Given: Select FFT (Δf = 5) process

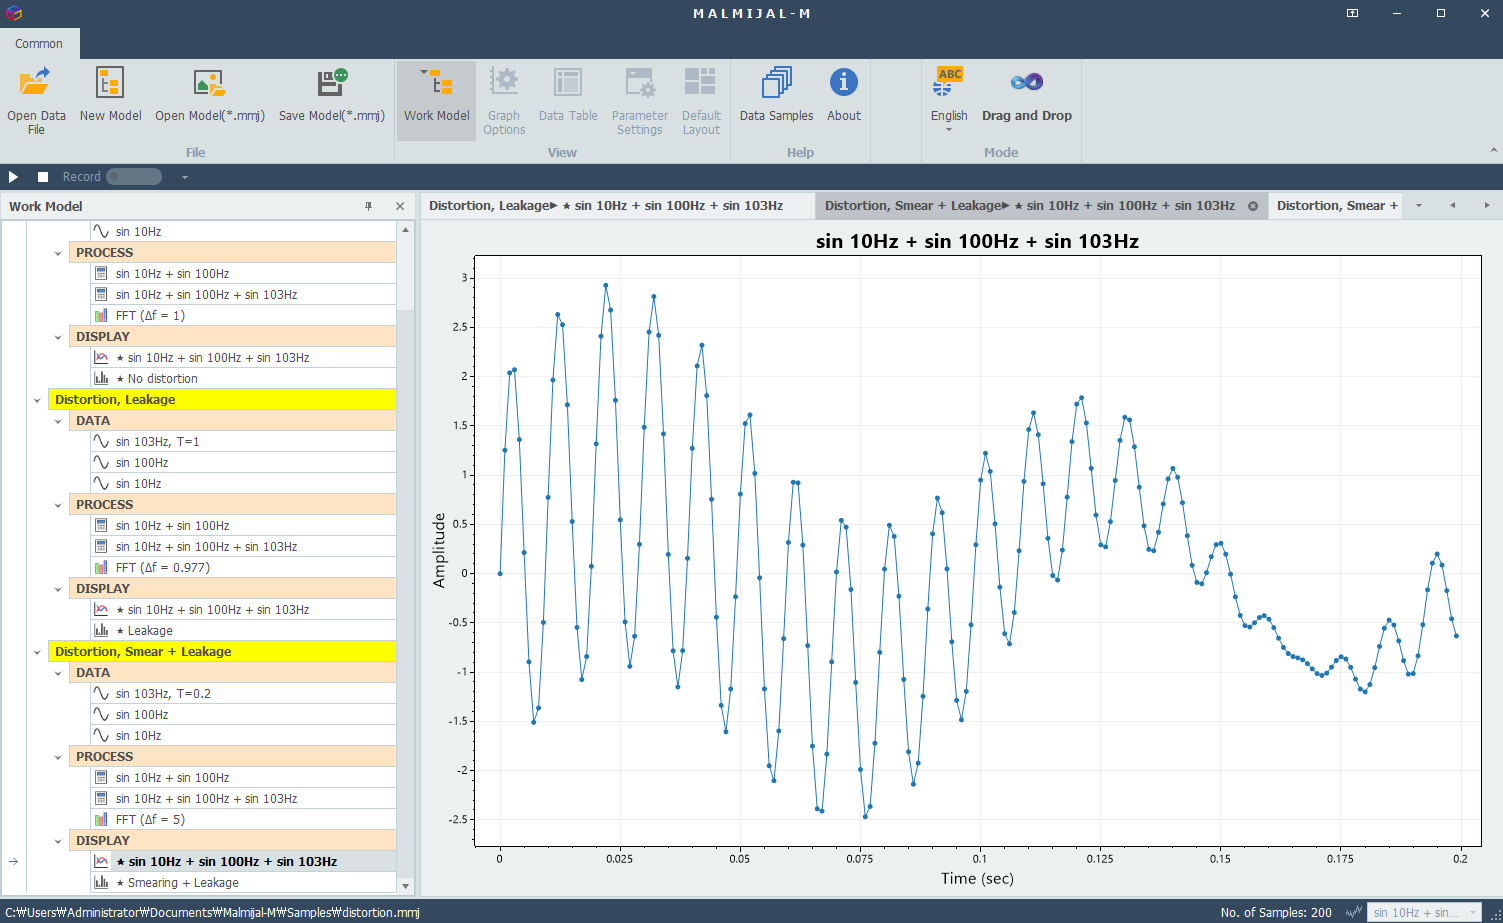Looking at the screenshot, I should tap(243, 820).
